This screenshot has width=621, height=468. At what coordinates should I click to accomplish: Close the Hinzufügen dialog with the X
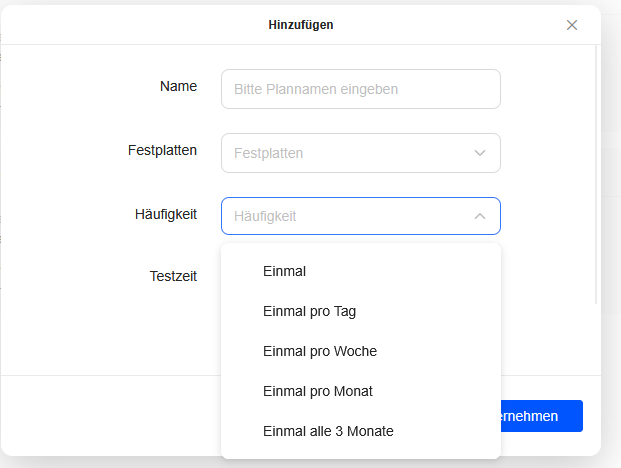[572, 25]
